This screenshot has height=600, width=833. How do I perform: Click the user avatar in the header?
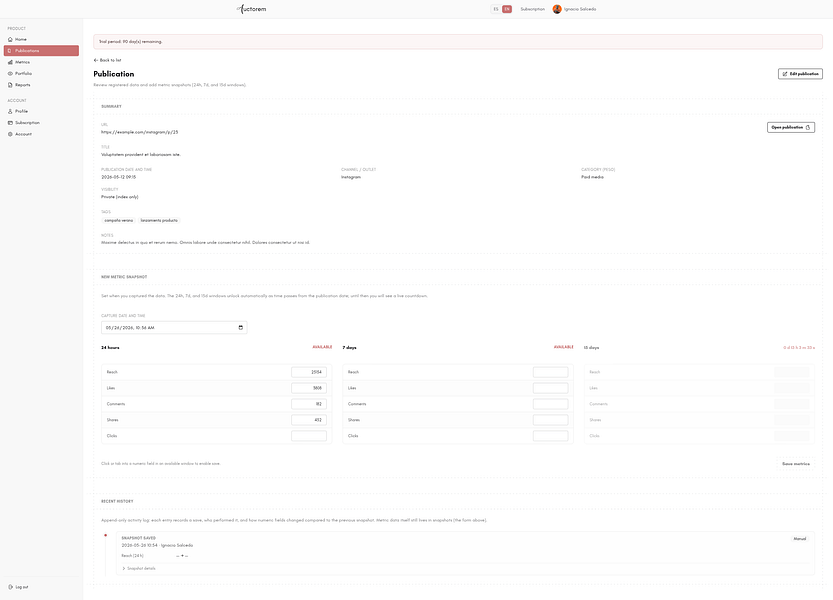(557, 9)
